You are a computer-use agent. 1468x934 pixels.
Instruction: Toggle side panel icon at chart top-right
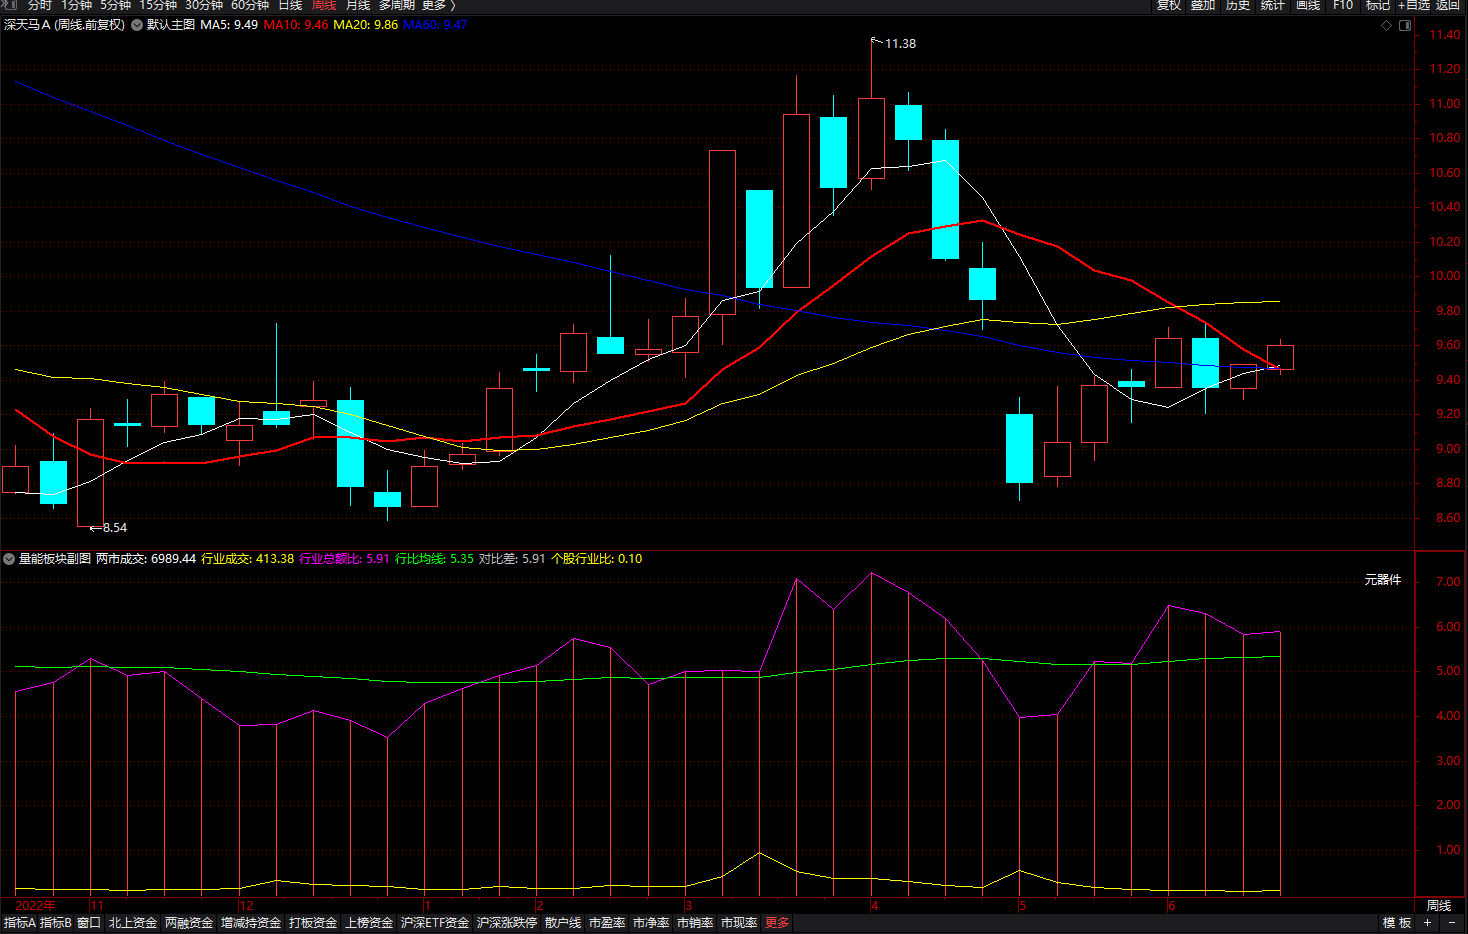pyautogui.click(x=1405, y=25)
